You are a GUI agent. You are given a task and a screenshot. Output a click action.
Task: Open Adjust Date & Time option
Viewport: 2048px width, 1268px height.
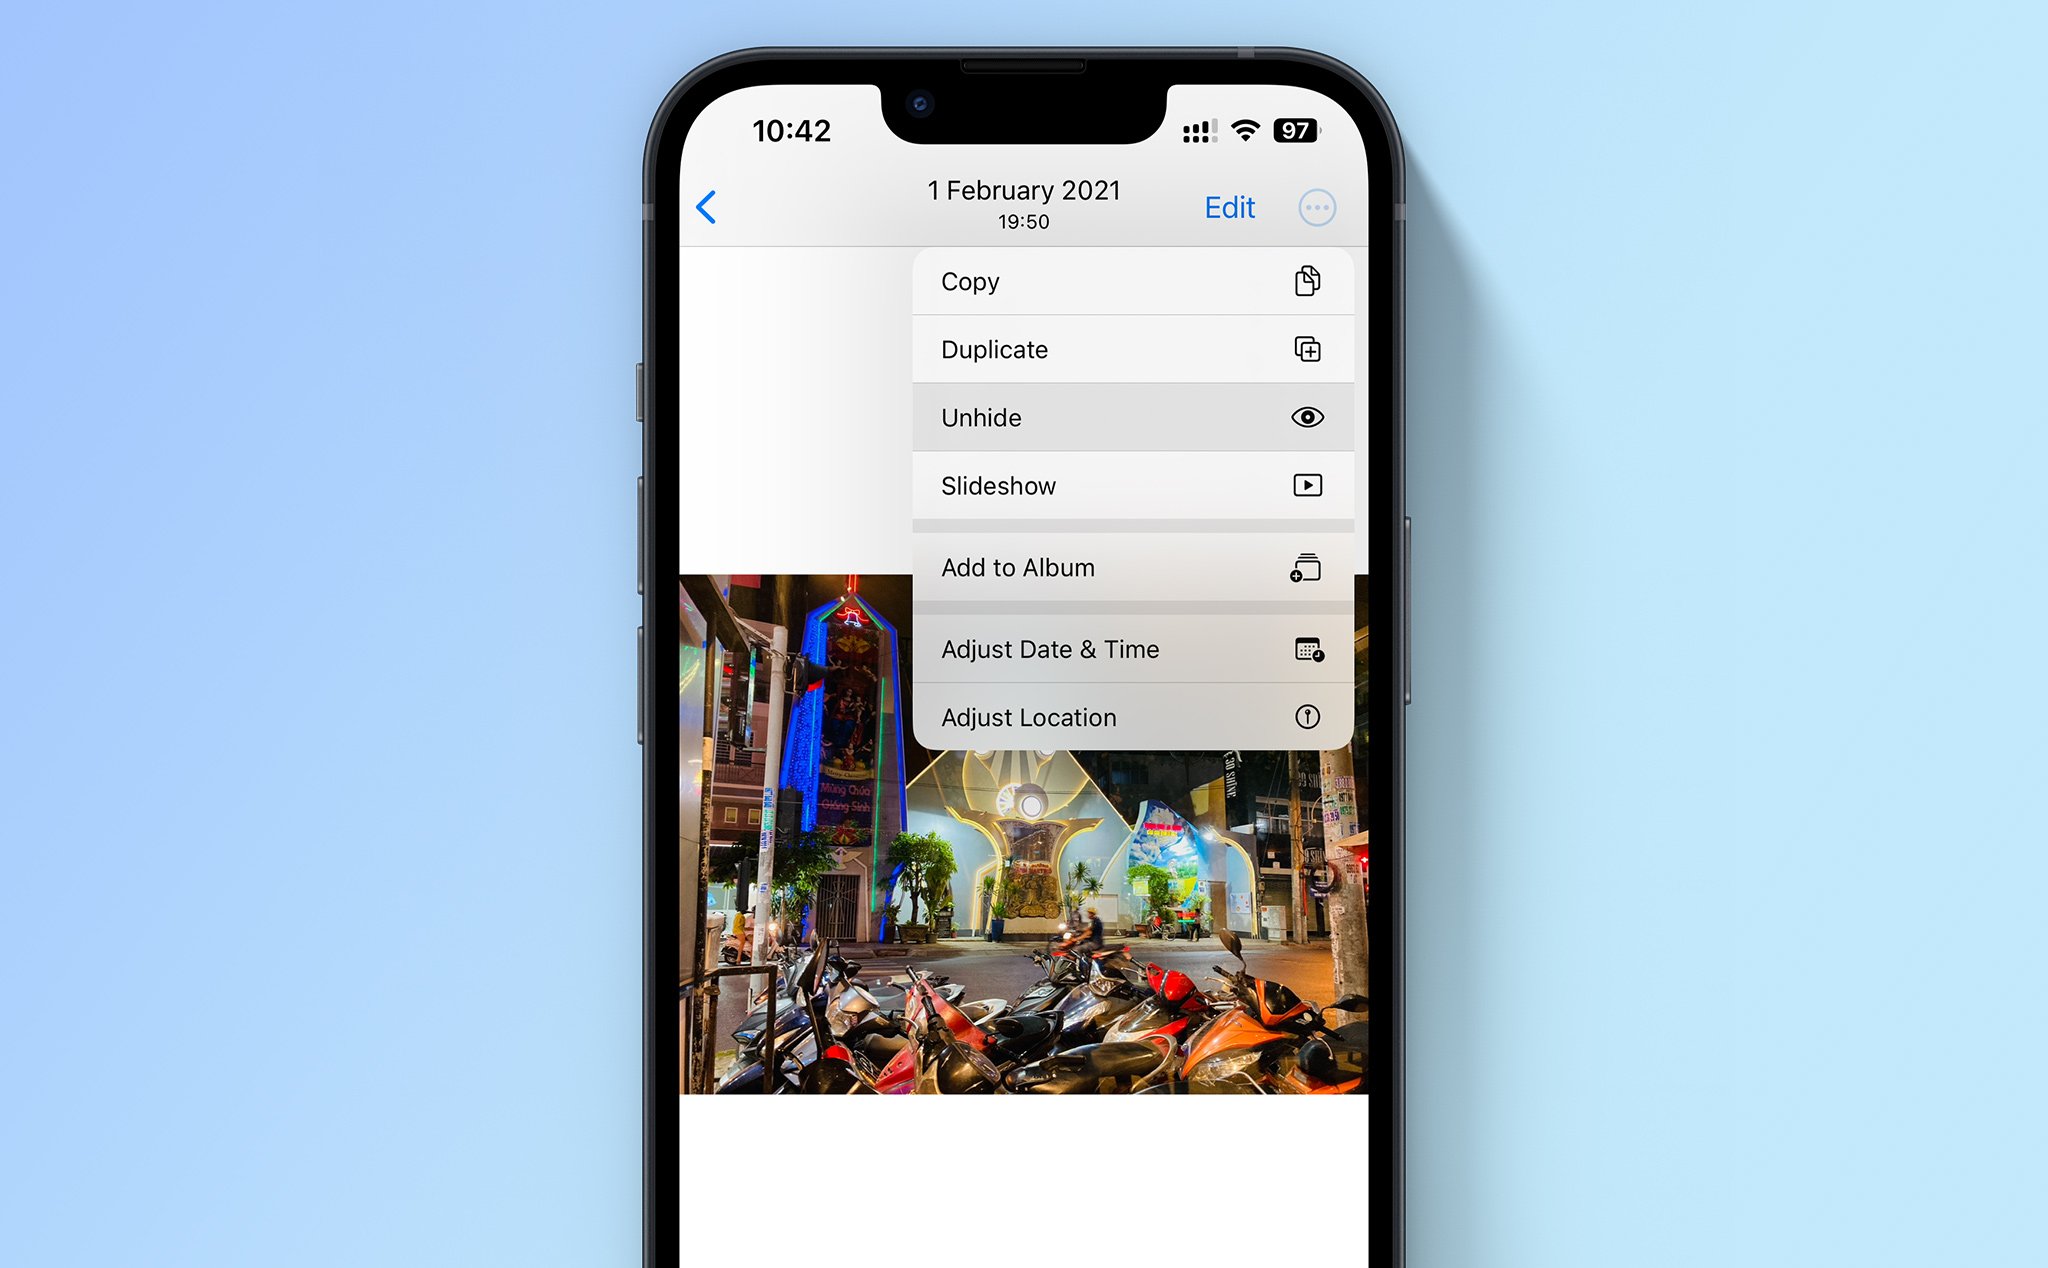(x=1126, y=648)
